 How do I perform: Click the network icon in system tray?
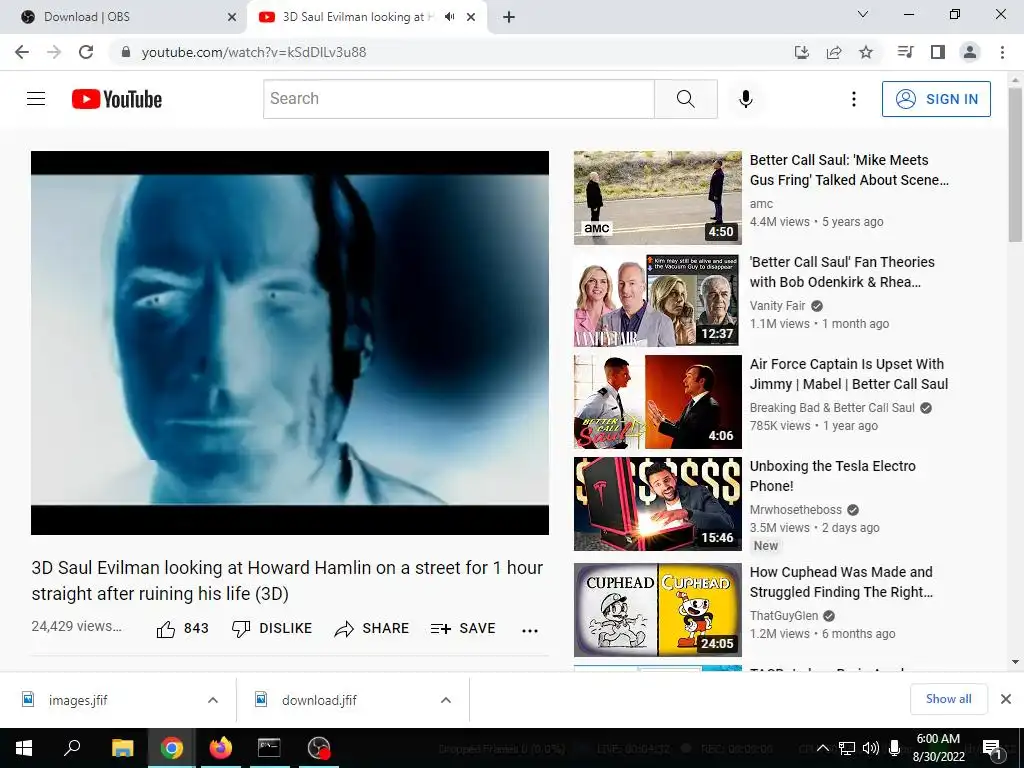click(847, 748)
